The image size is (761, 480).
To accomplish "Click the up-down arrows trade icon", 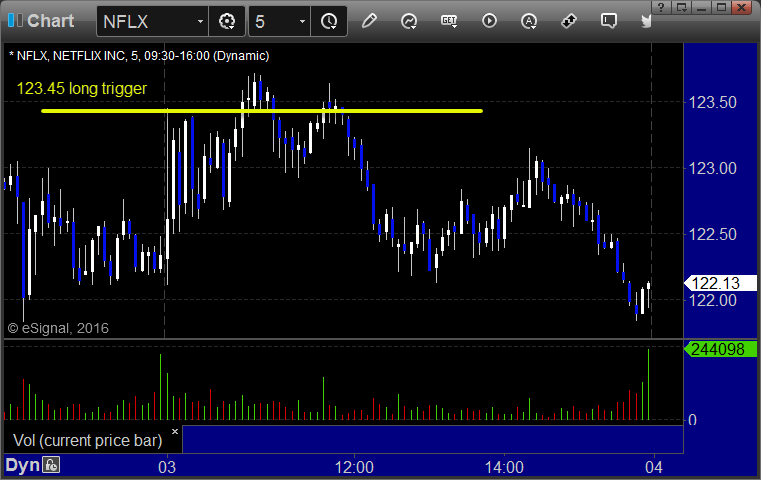I will 569,21.
